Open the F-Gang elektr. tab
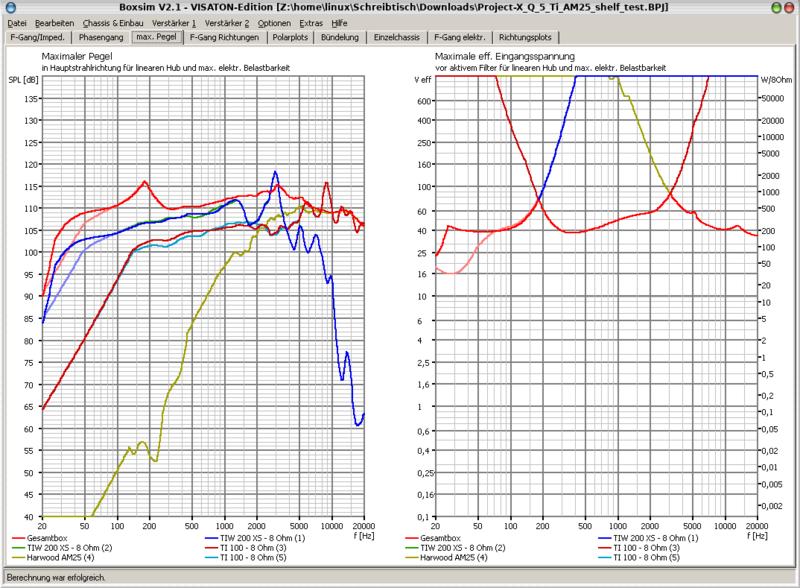Viewport: 800px width, 588px height. coord(459,37)
